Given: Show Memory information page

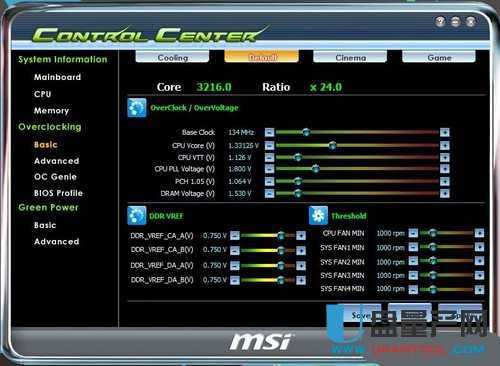Looking at the screenshot, I should (x=51, y=111).
